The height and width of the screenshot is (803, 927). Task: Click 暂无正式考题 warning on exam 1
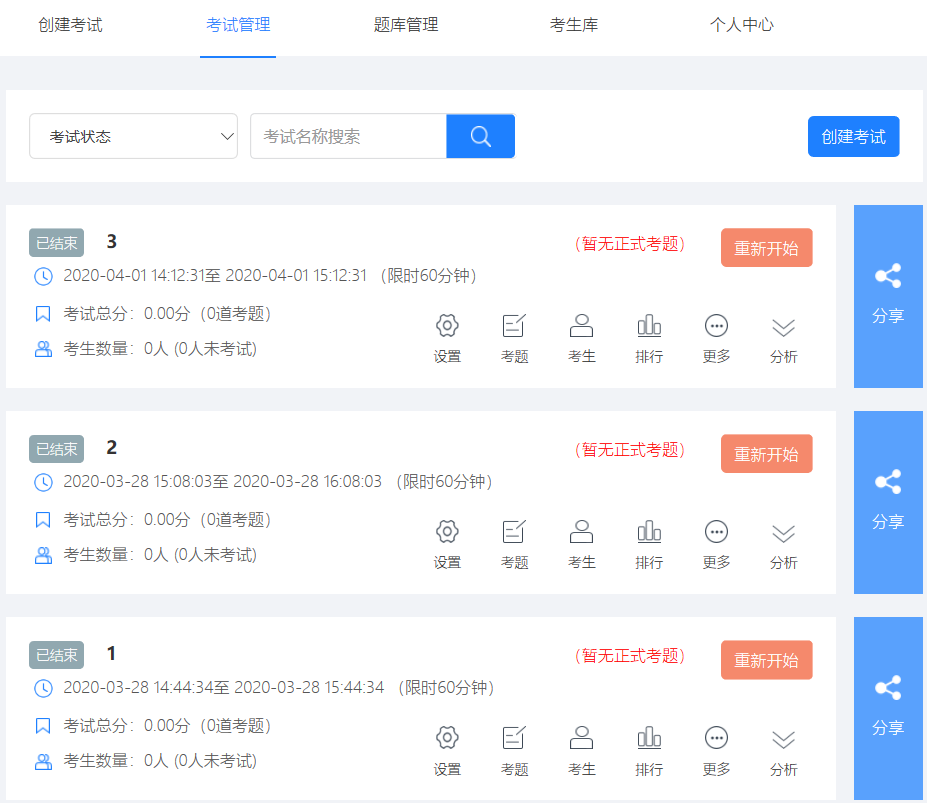(630, 656)
